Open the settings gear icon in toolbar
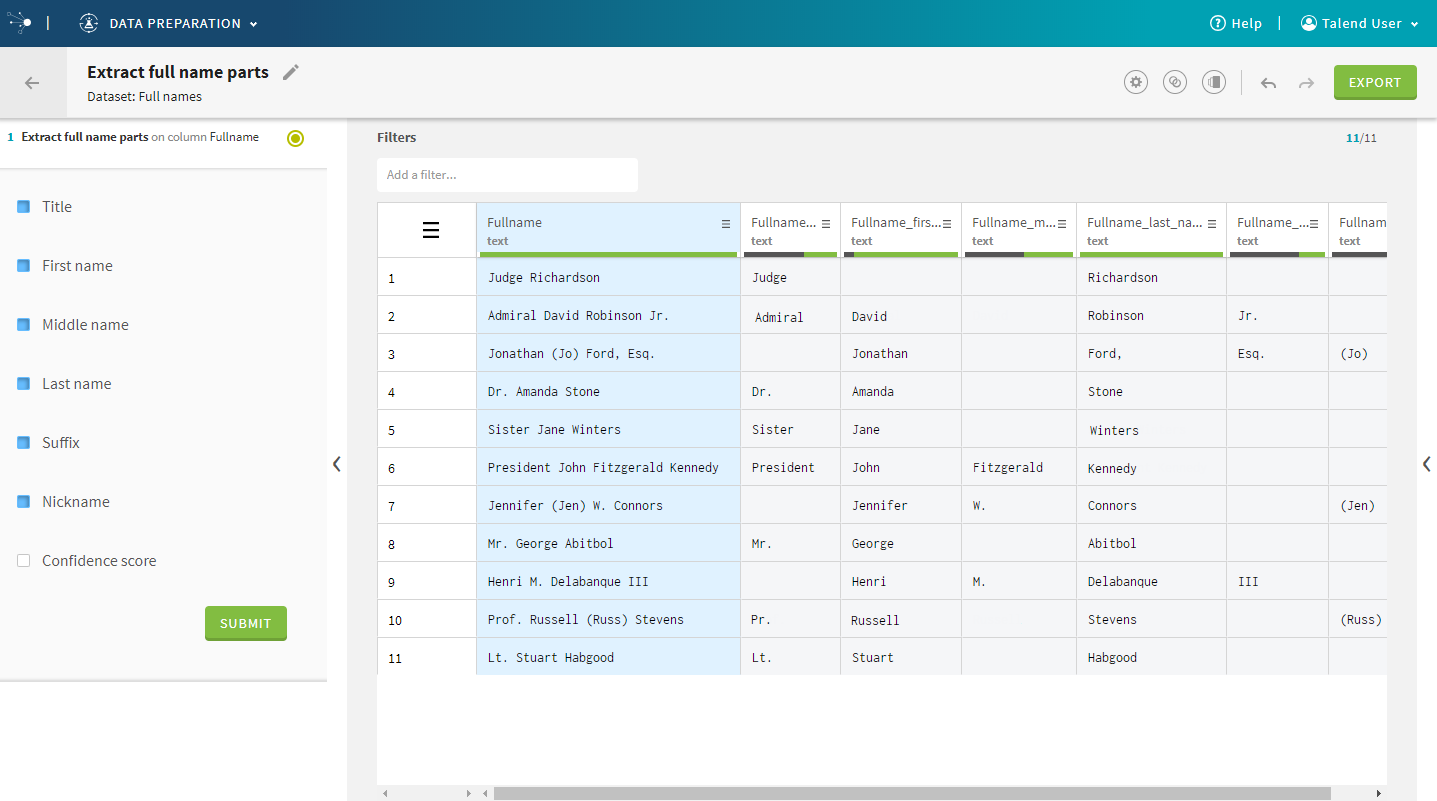Screen dimensions: 1437x801 point(1135,82)
